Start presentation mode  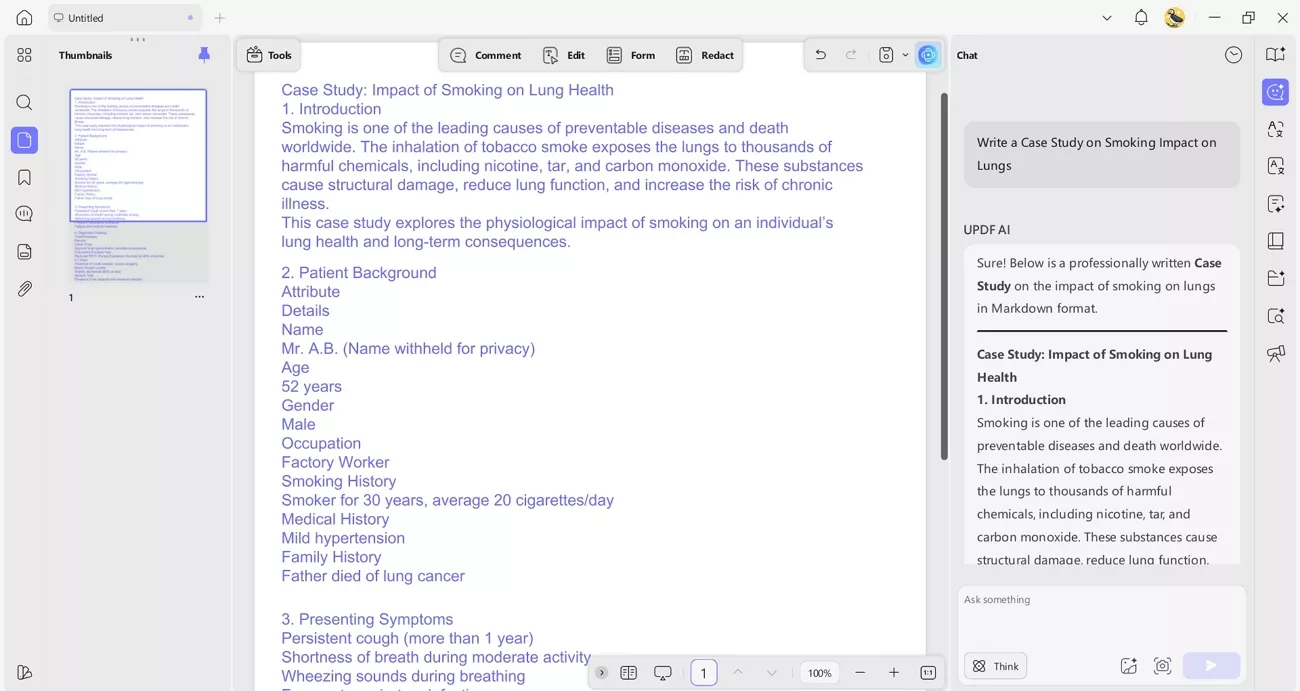point(663,673)
